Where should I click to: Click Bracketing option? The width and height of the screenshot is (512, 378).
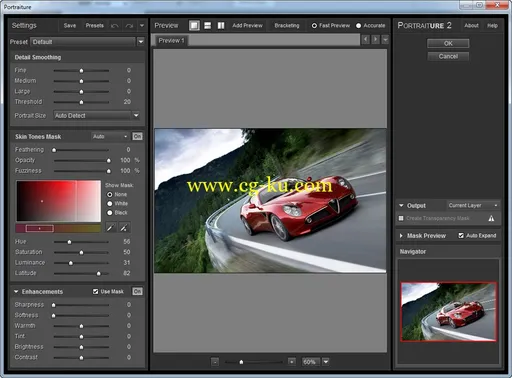(287, 26)
